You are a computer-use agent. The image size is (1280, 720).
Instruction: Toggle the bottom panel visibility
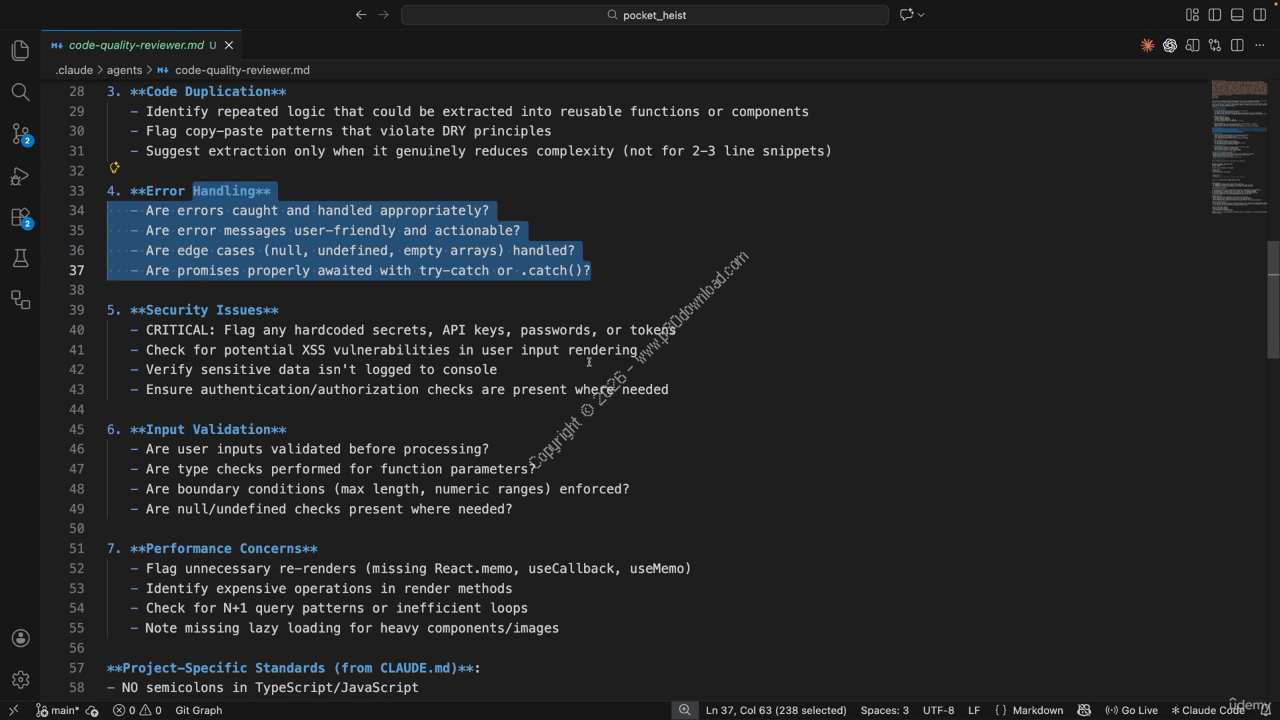tap(1237, 15)
